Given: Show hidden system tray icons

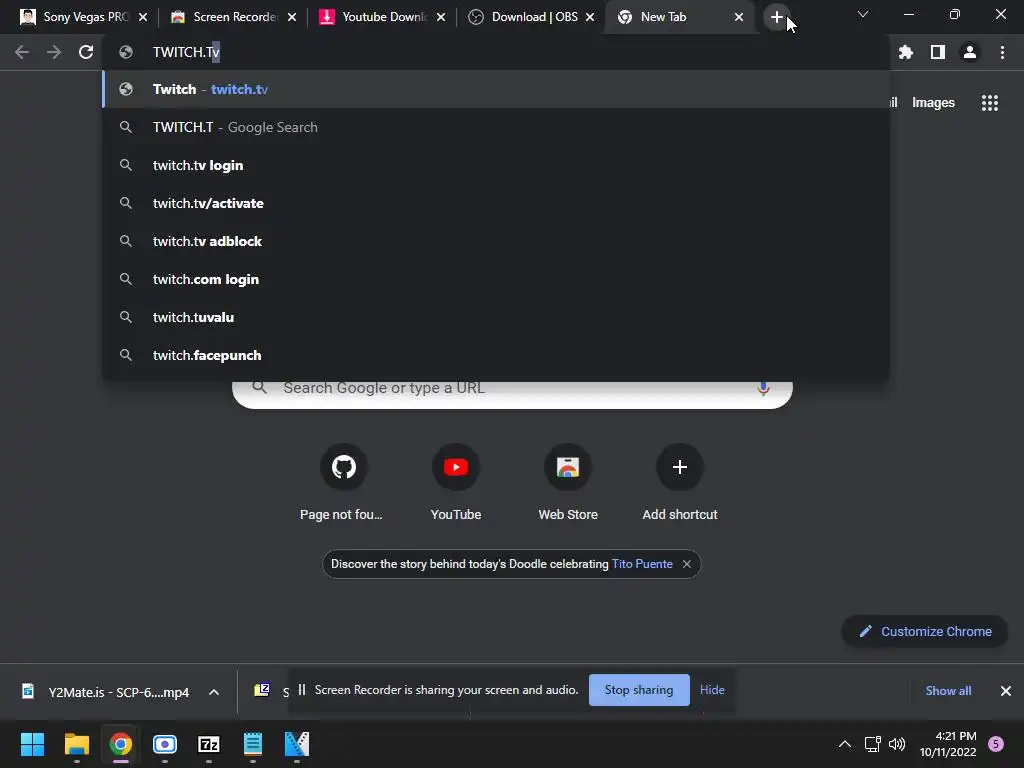Looking at the screenshot, I should pyautogui.click(x=844, y=744).
